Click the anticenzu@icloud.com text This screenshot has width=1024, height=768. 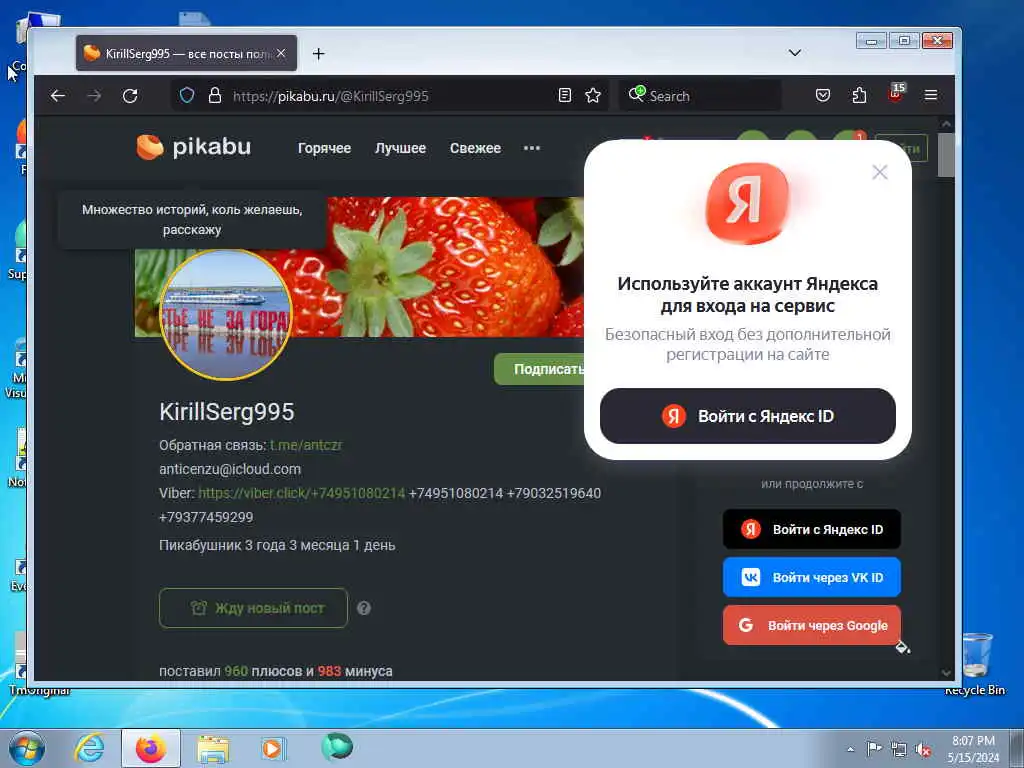[230, 469]
